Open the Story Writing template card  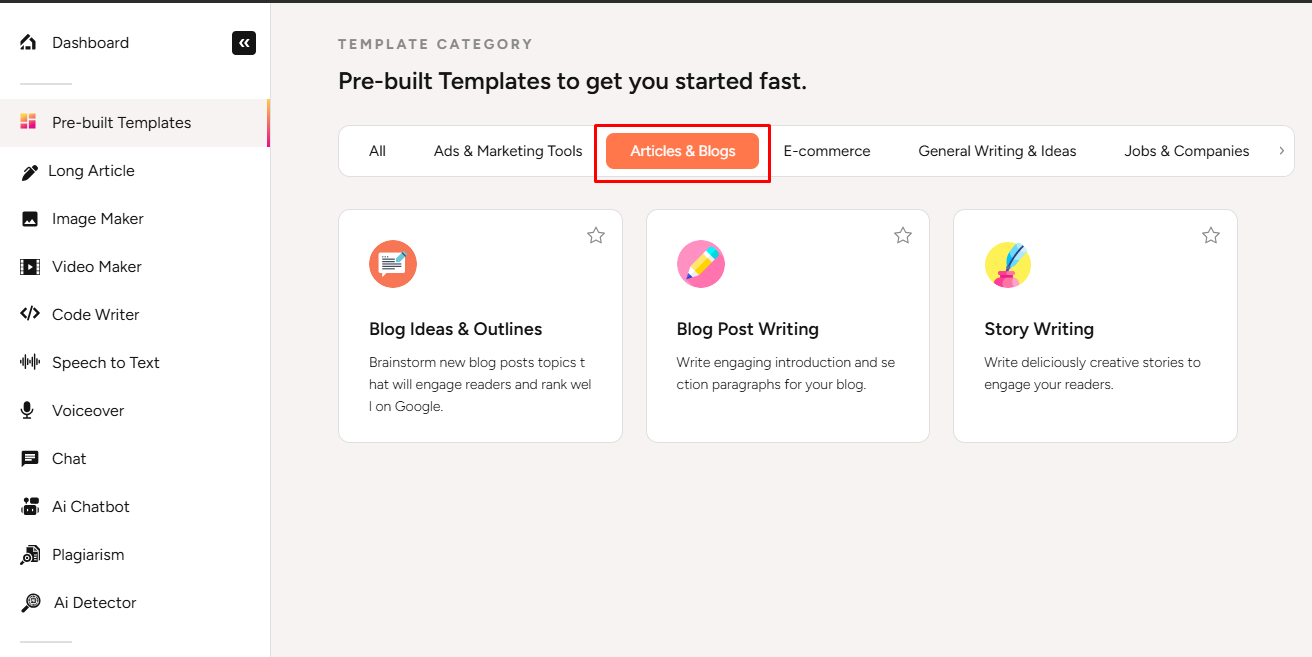(x=1095, y=329)
